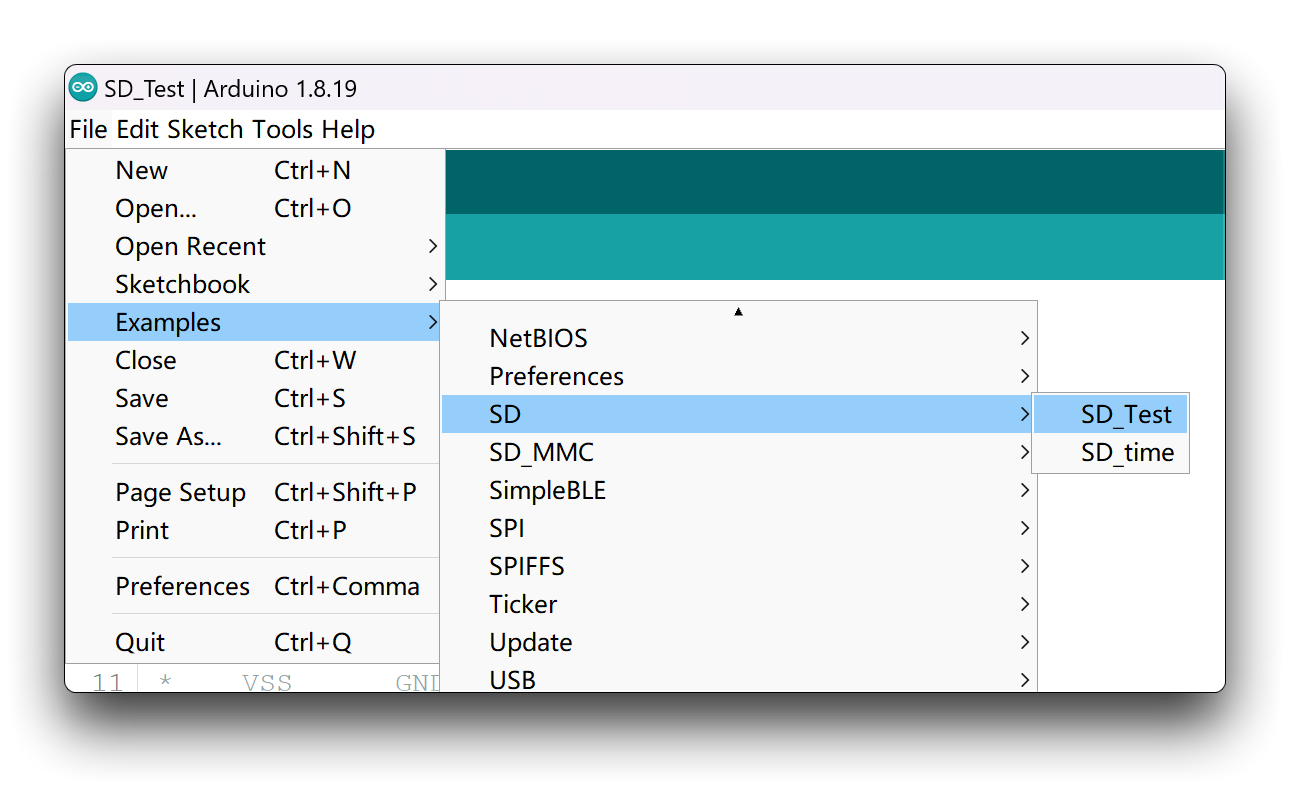Open the Sketch menu
The height and width of the screenshot is (789, 1290).
pos(205,129)
